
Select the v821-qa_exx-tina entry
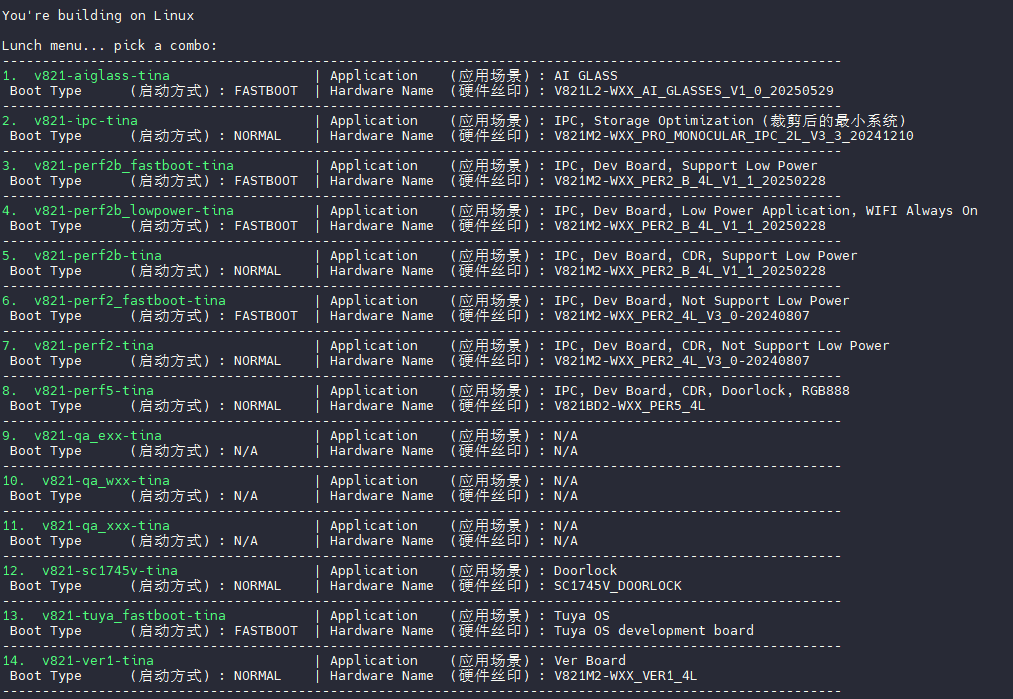[x=97, y=436]
